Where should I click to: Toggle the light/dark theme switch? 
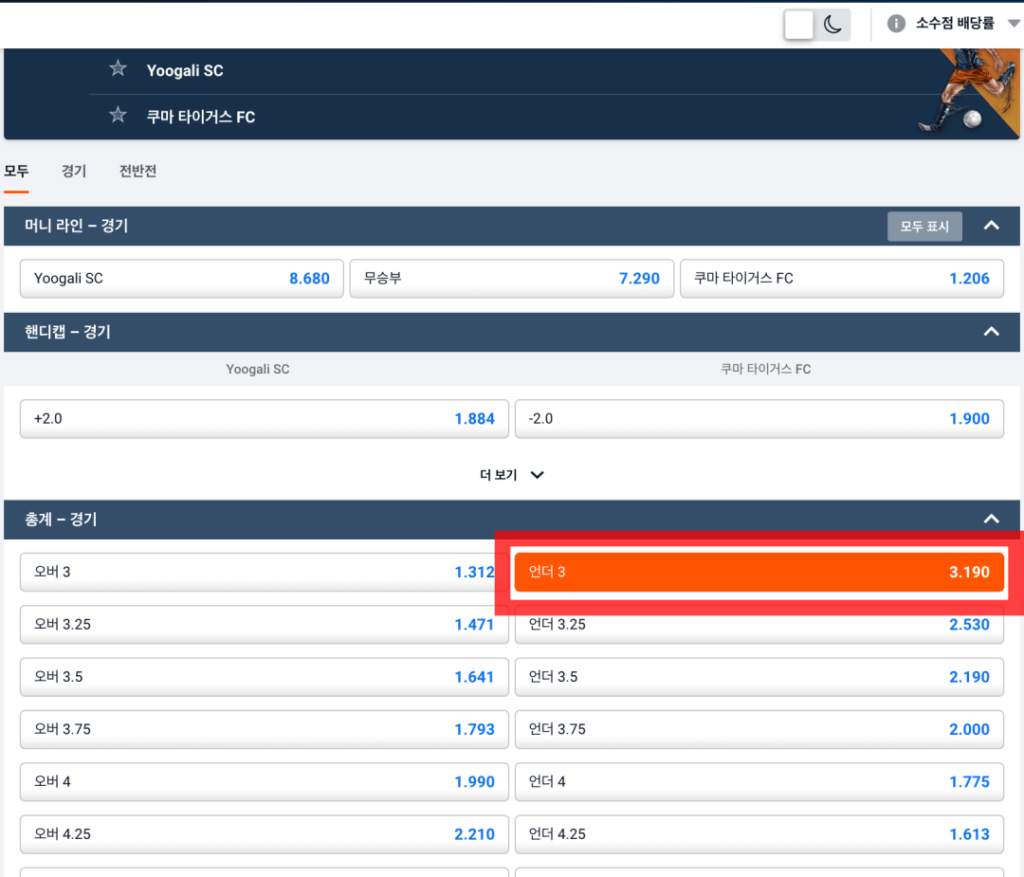[816, 25]
